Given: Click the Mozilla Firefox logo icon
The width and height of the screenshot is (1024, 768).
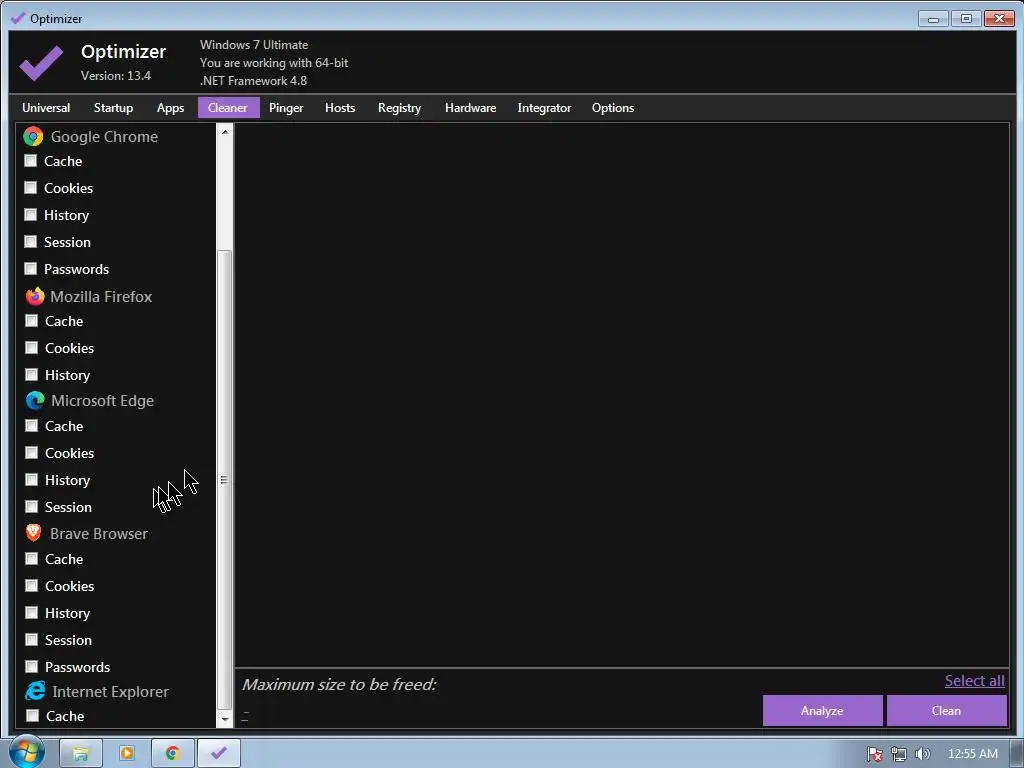Looking at the screenshot, I should (35, 296).
